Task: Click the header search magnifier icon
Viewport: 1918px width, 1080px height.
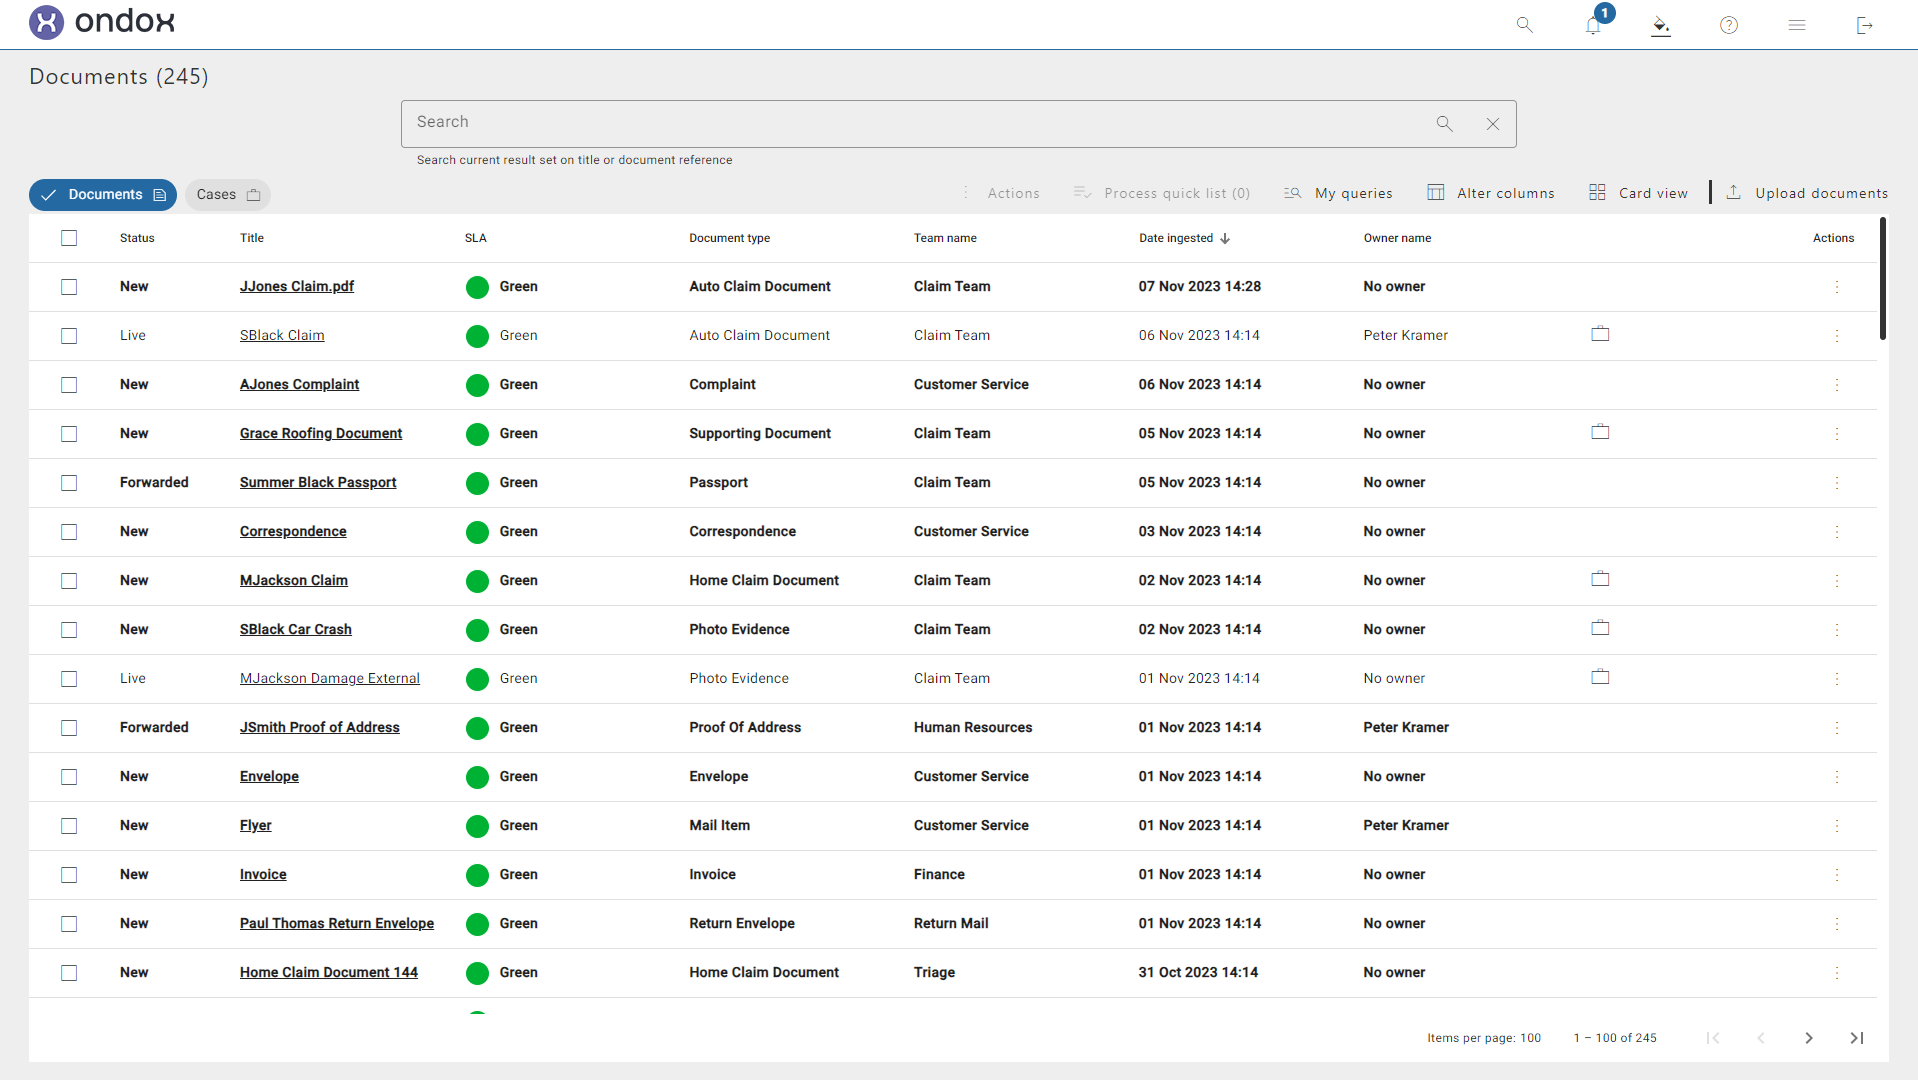Action: (1524, 25)
